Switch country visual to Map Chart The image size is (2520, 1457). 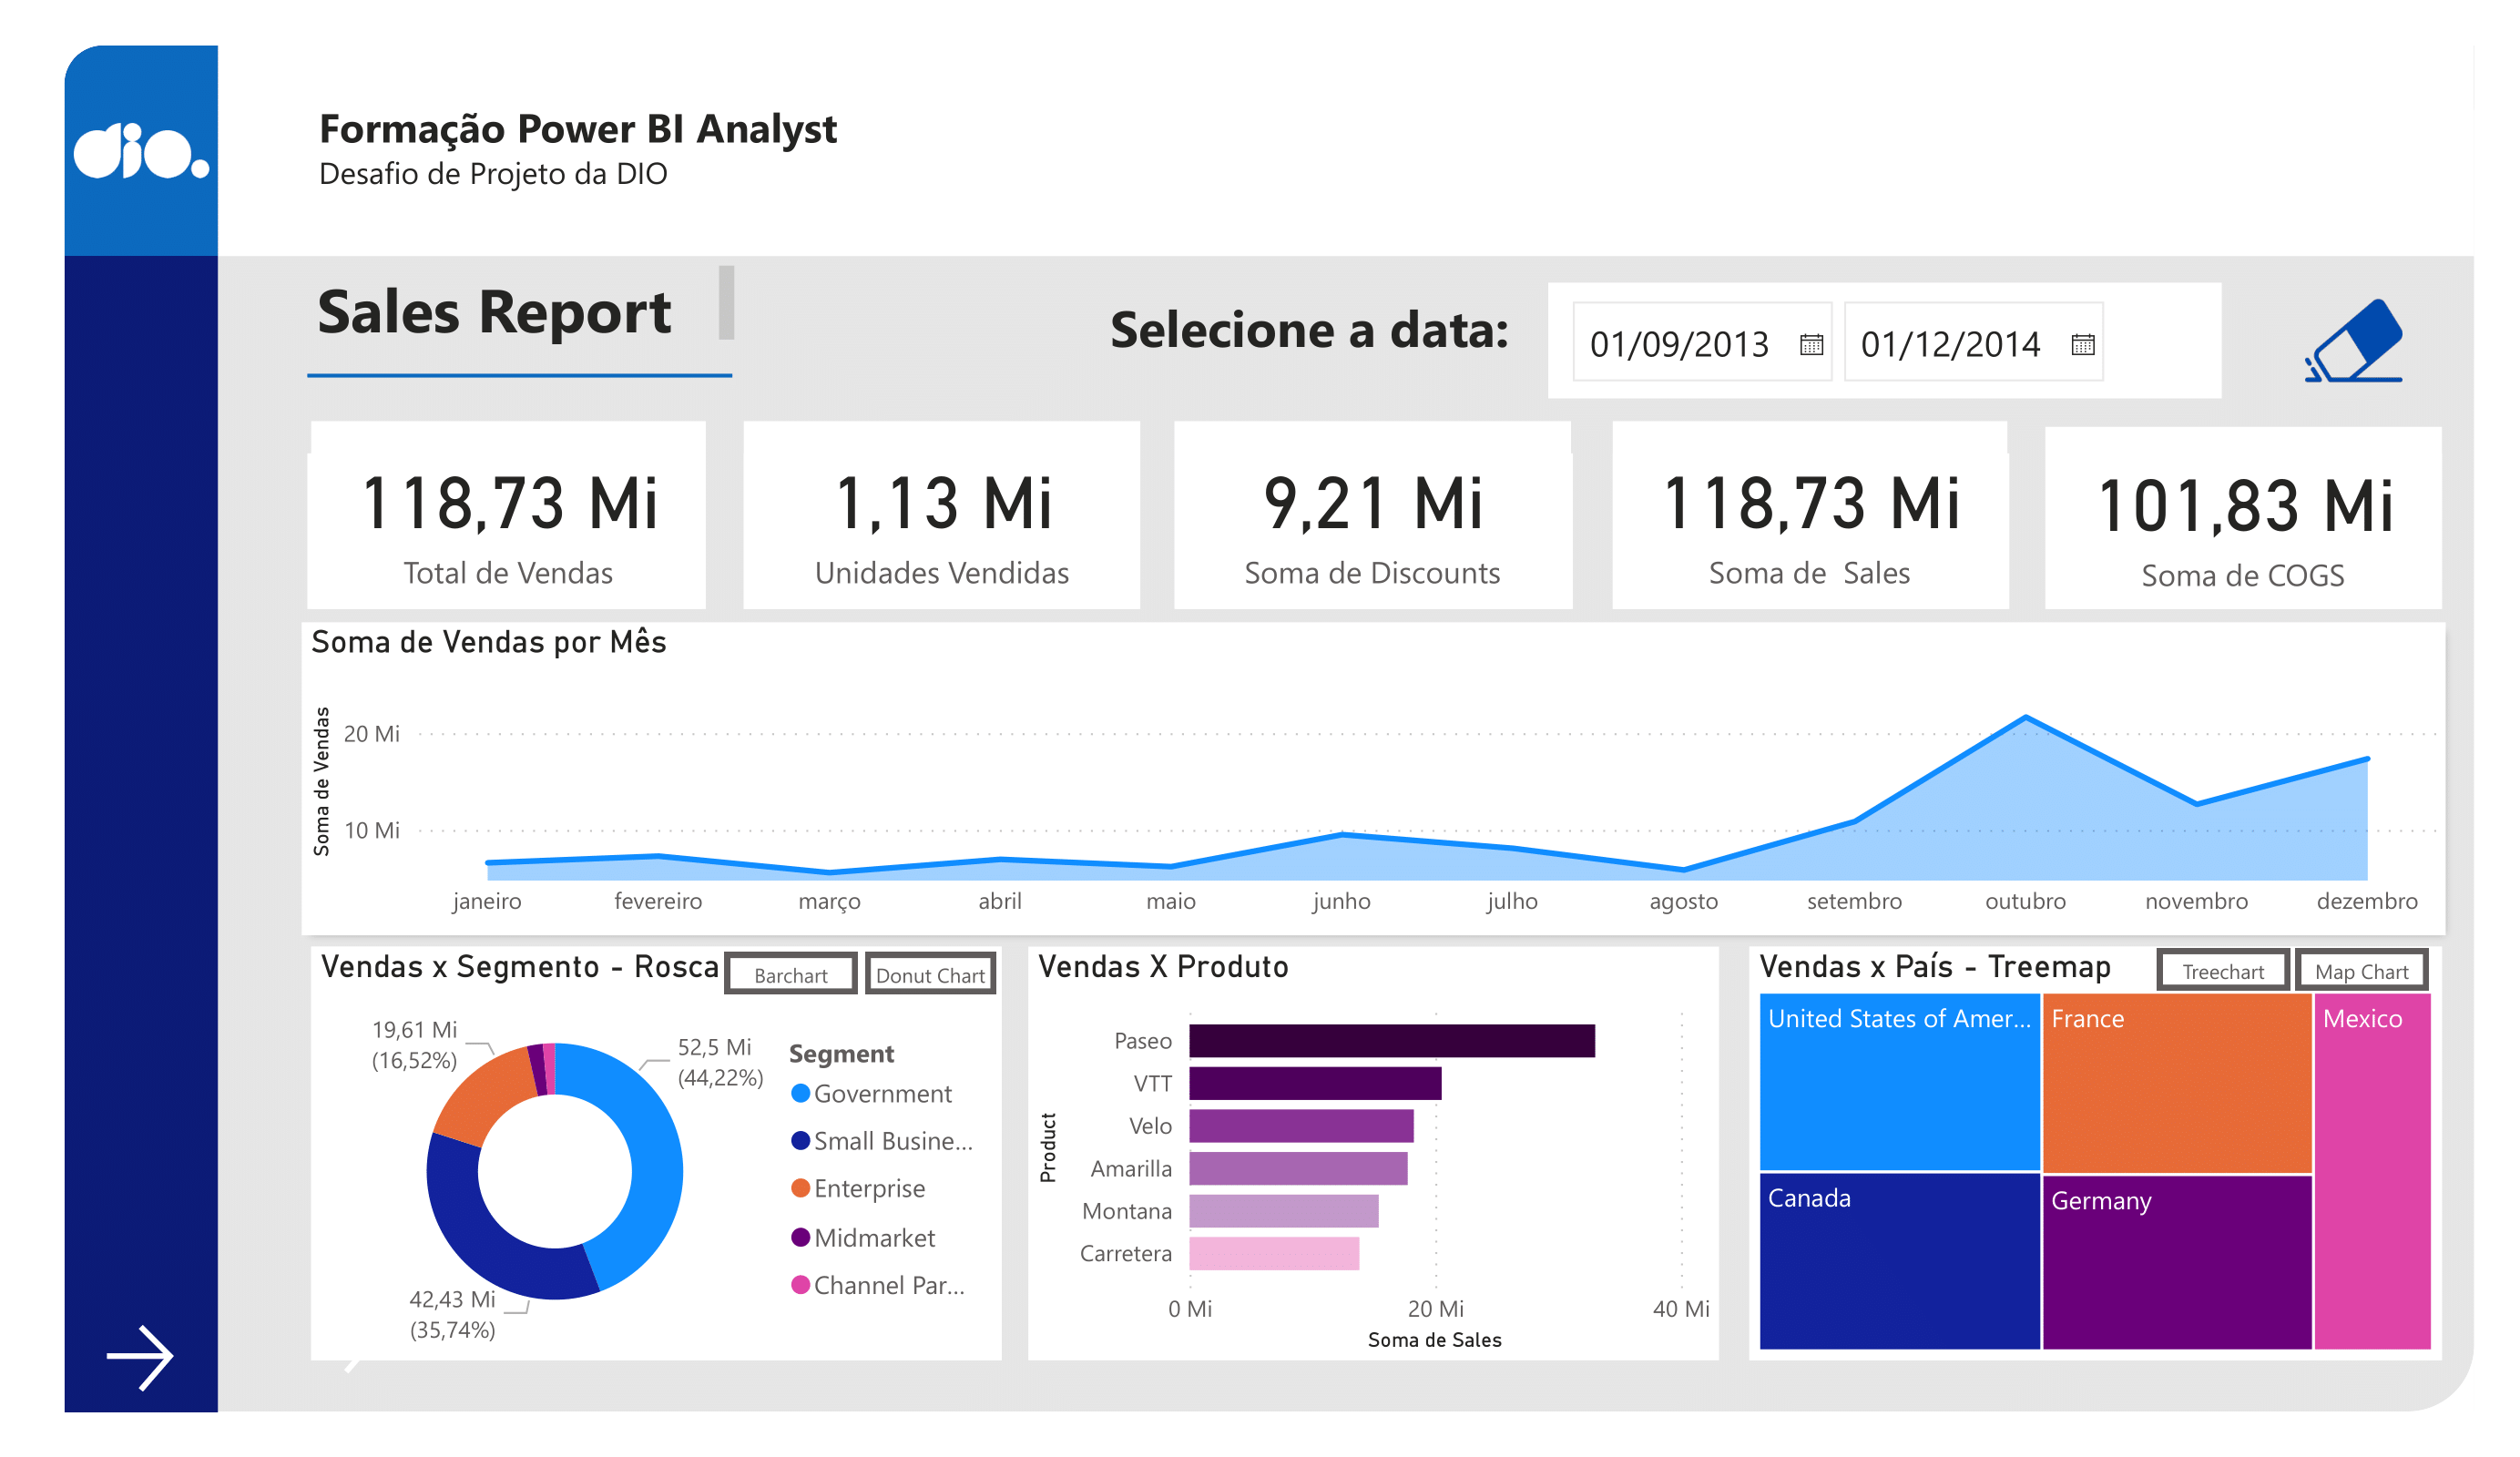[x=2361, y=971]
